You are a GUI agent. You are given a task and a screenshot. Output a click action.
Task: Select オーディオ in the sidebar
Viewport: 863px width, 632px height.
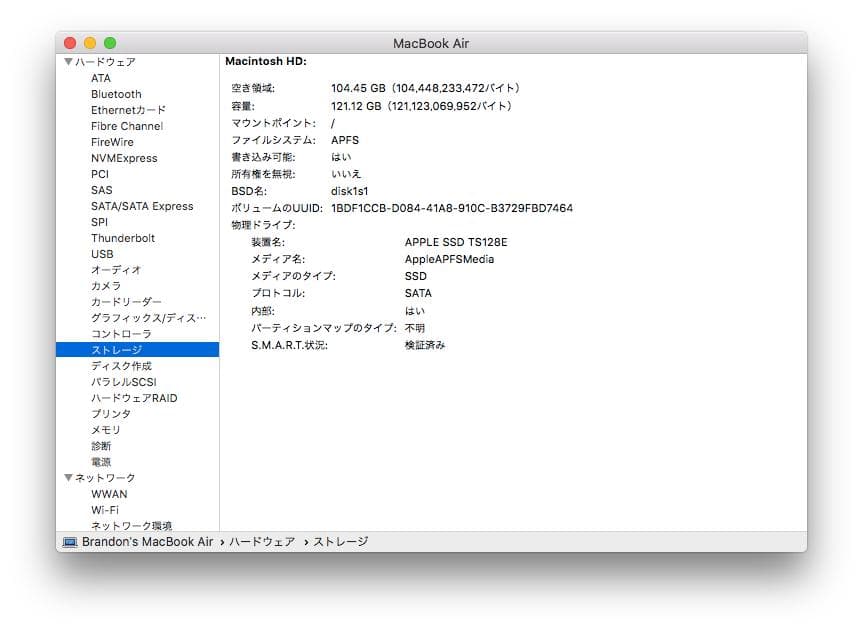pyautogui.click(x=116, y=270)
